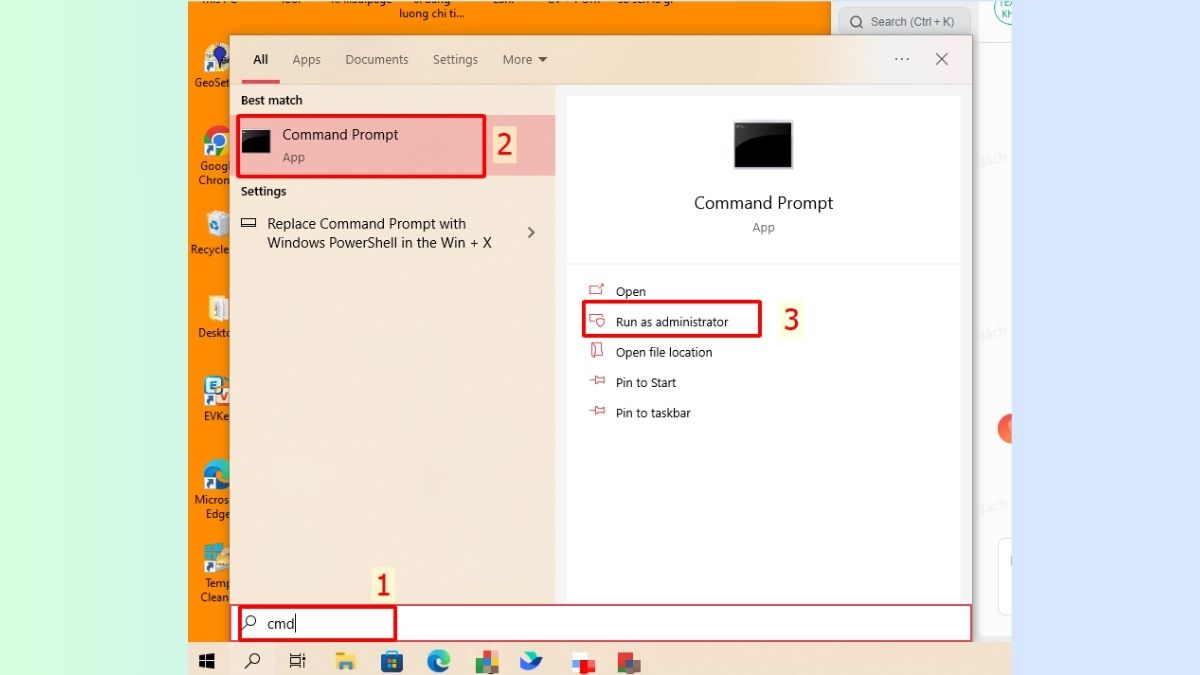Click the Search (Ctrl + K) box in background window
The width and height of the screenshot is (1200, 675).
tap(904, 21)
